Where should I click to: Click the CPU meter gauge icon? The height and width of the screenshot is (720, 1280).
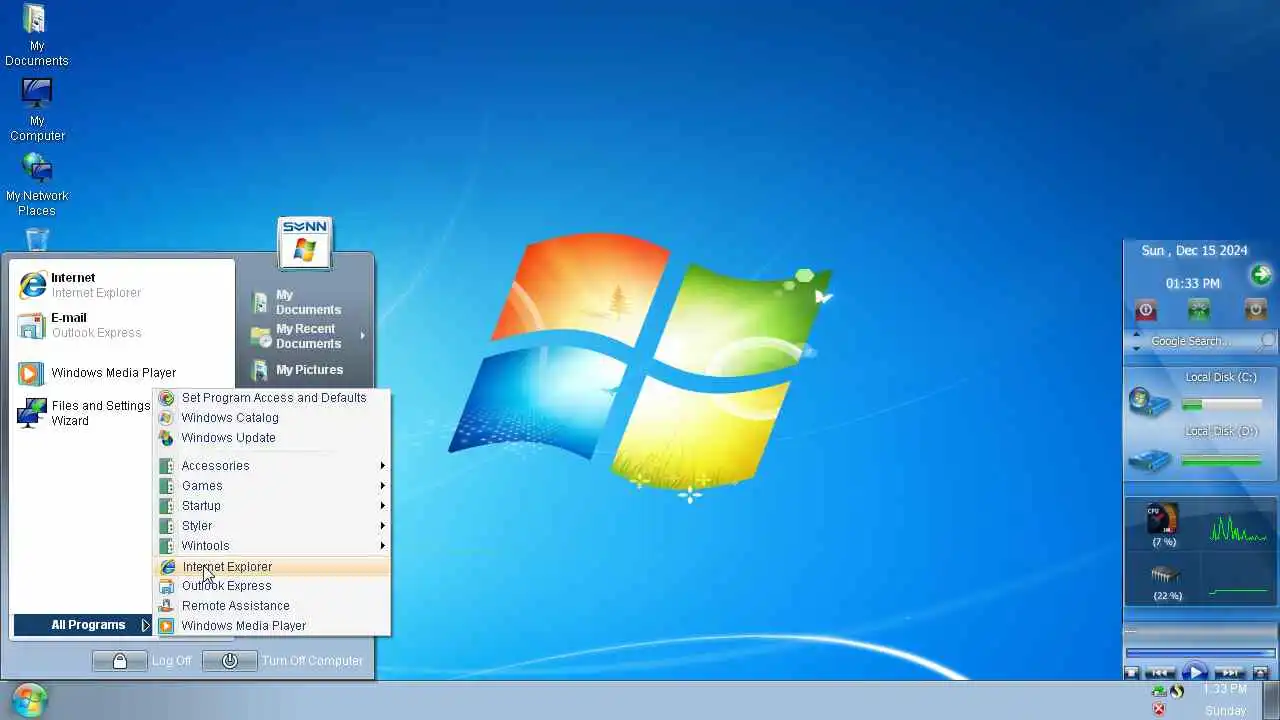1163,519
